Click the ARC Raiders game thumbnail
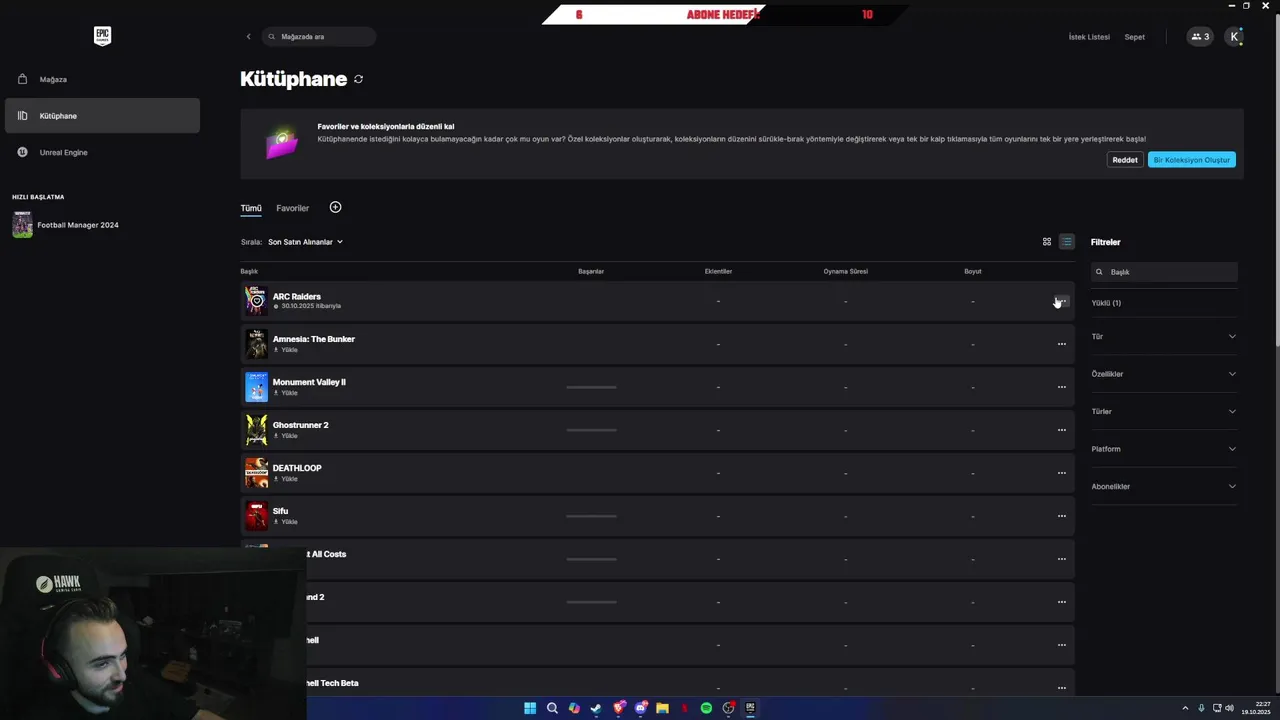This screenshot has height=720, width=1280. [256, 301]
